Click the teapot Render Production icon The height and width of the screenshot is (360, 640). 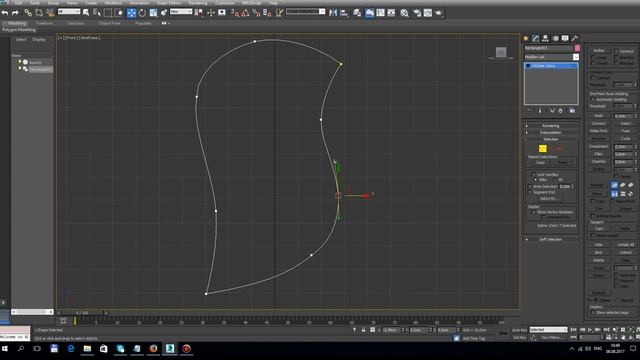[439, 13]
